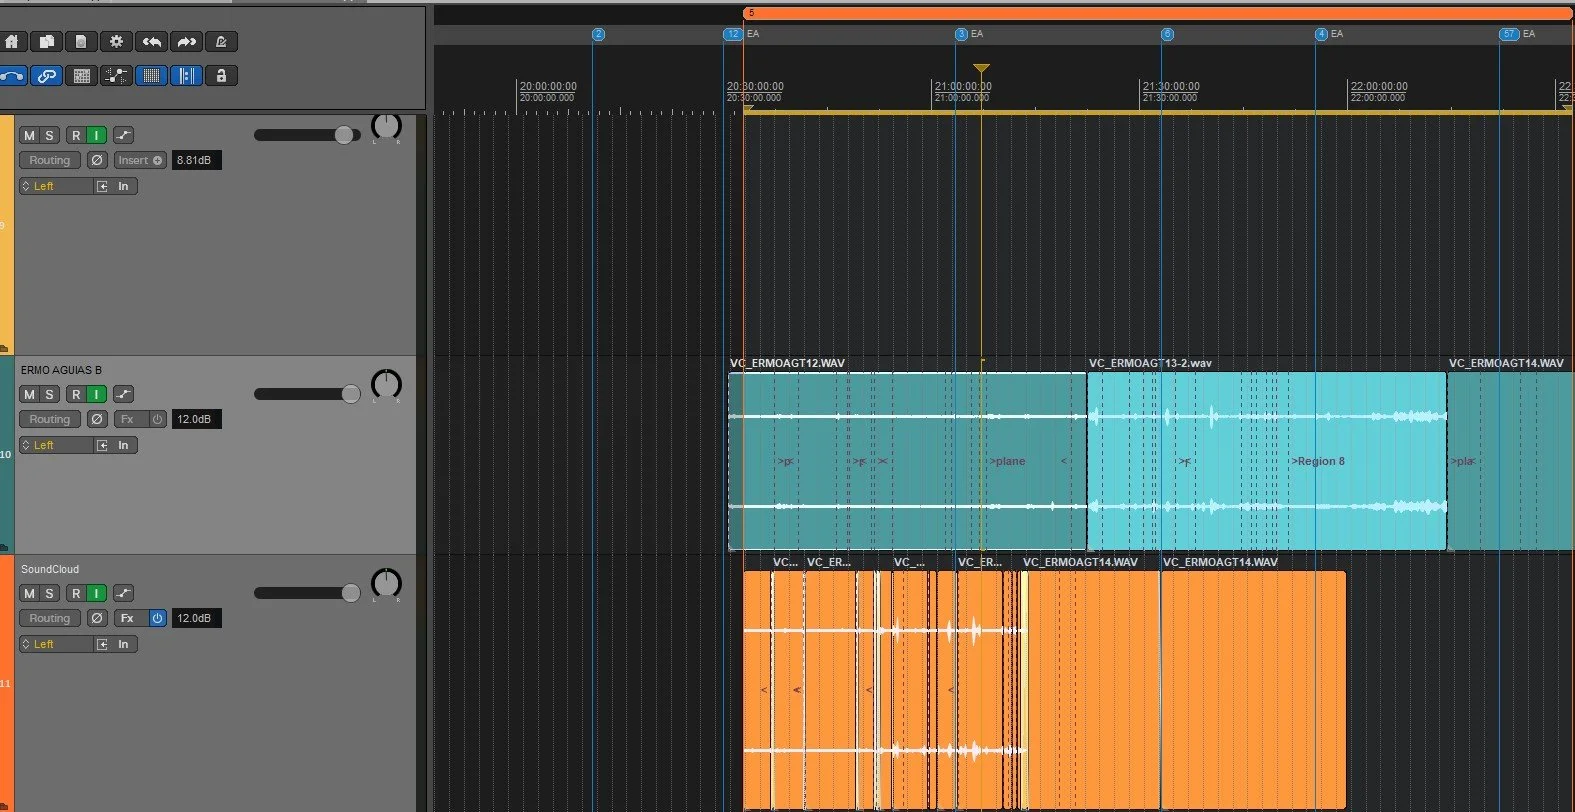Image resolution: width=1575 pixels, height=812 pixels.
Task: Toggle SoundCloud track FX bypass power button
Action: 157,618
